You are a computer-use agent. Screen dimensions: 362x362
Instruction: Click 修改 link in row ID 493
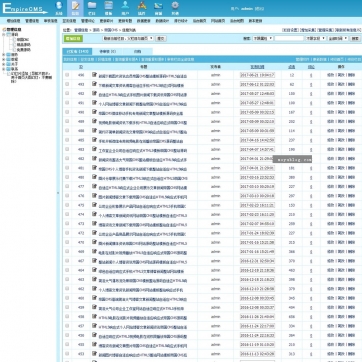[x=330, y=84]
